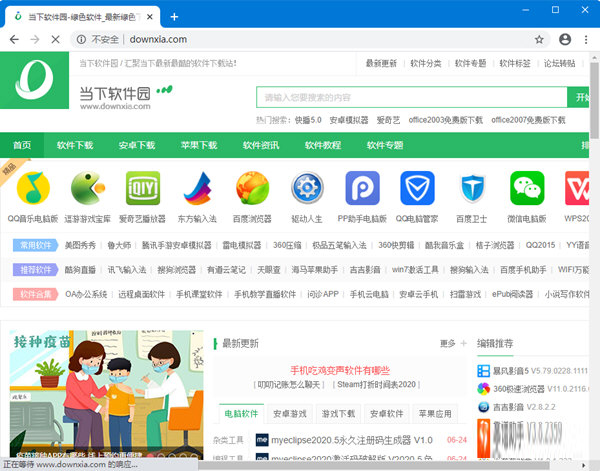This screenshot has width=600, height=471.
Task: Open 苹果下载 navigation item
Action: 199,145
